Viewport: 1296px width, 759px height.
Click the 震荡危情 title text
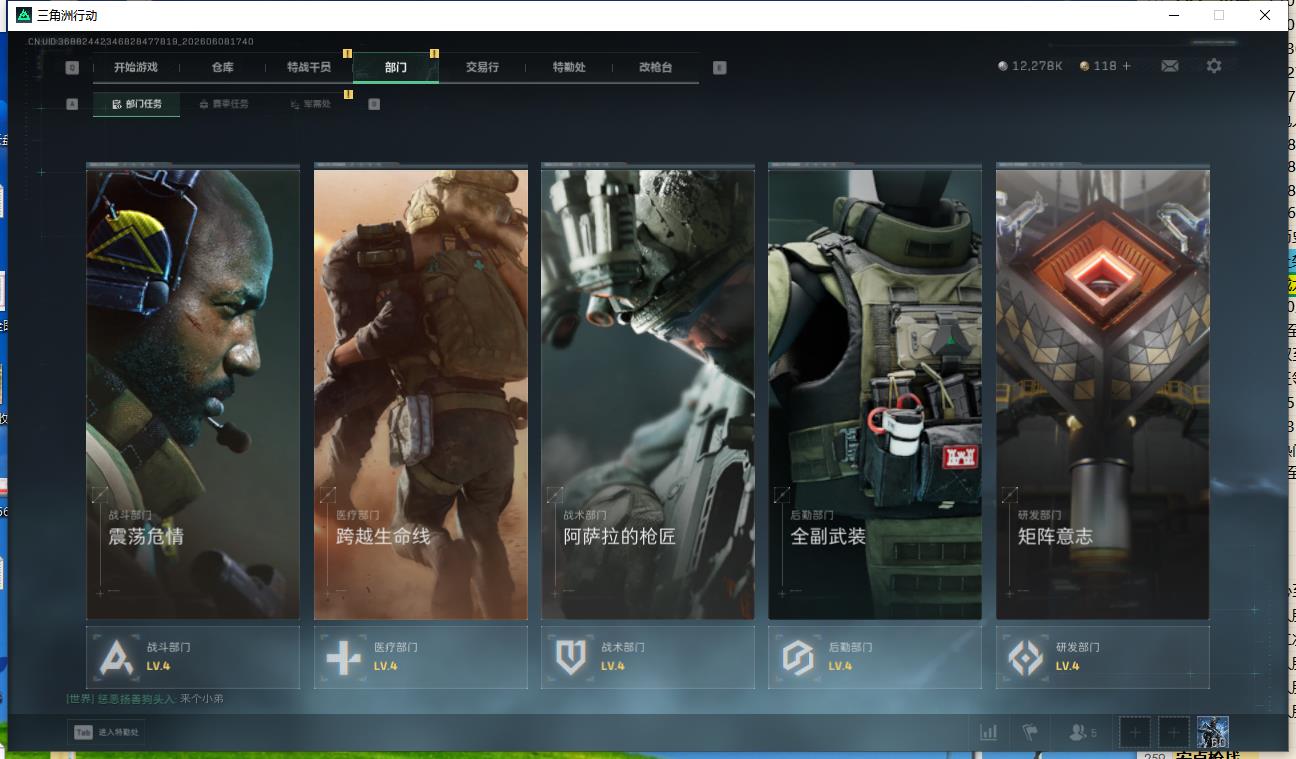146,536
